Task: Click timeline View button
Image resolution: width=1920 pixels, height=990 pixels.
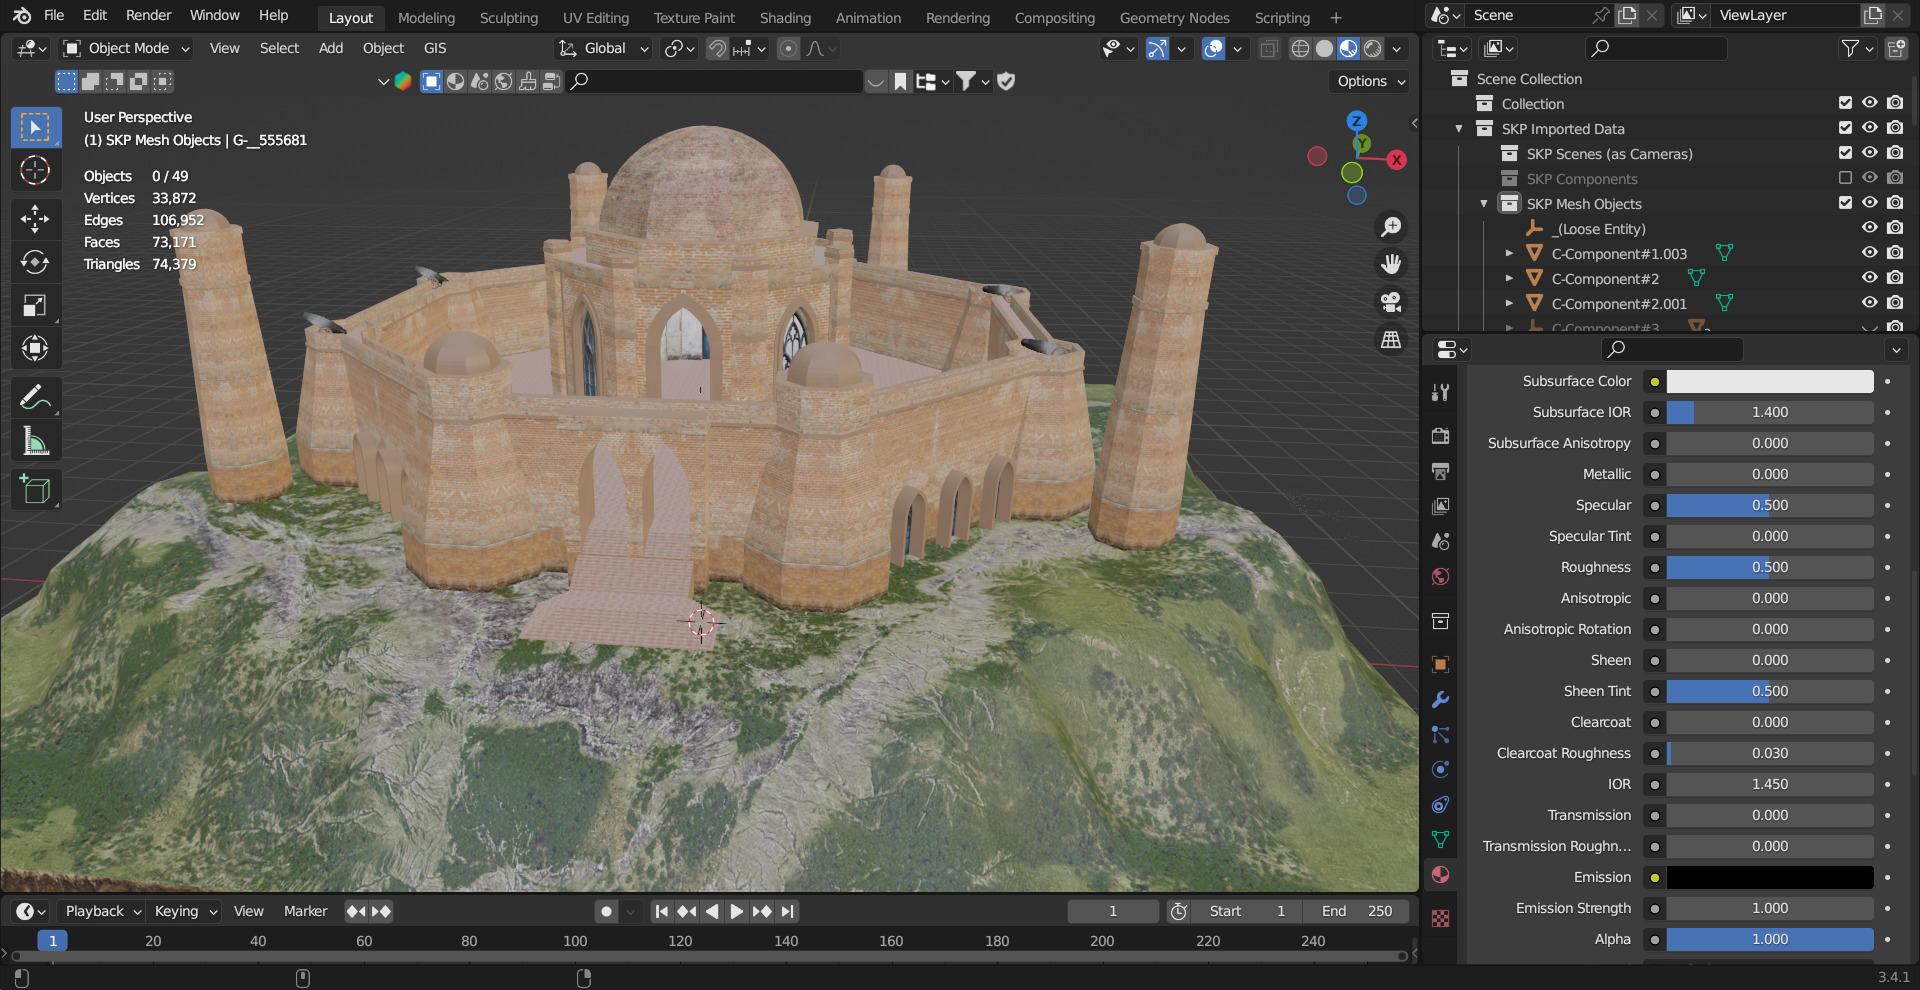Action: pyautogui.click(x=249, y=911)
